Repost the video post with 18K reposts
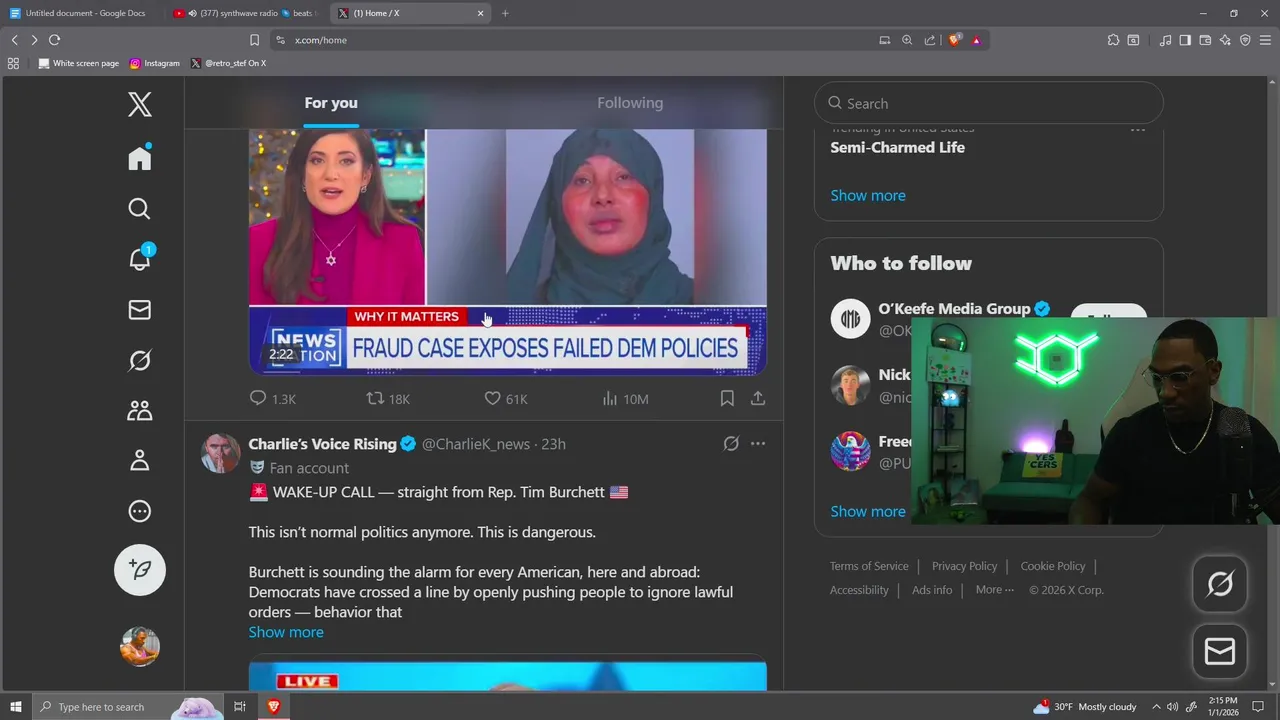Viewport: 1280px width, 720px height. (388, 398)
